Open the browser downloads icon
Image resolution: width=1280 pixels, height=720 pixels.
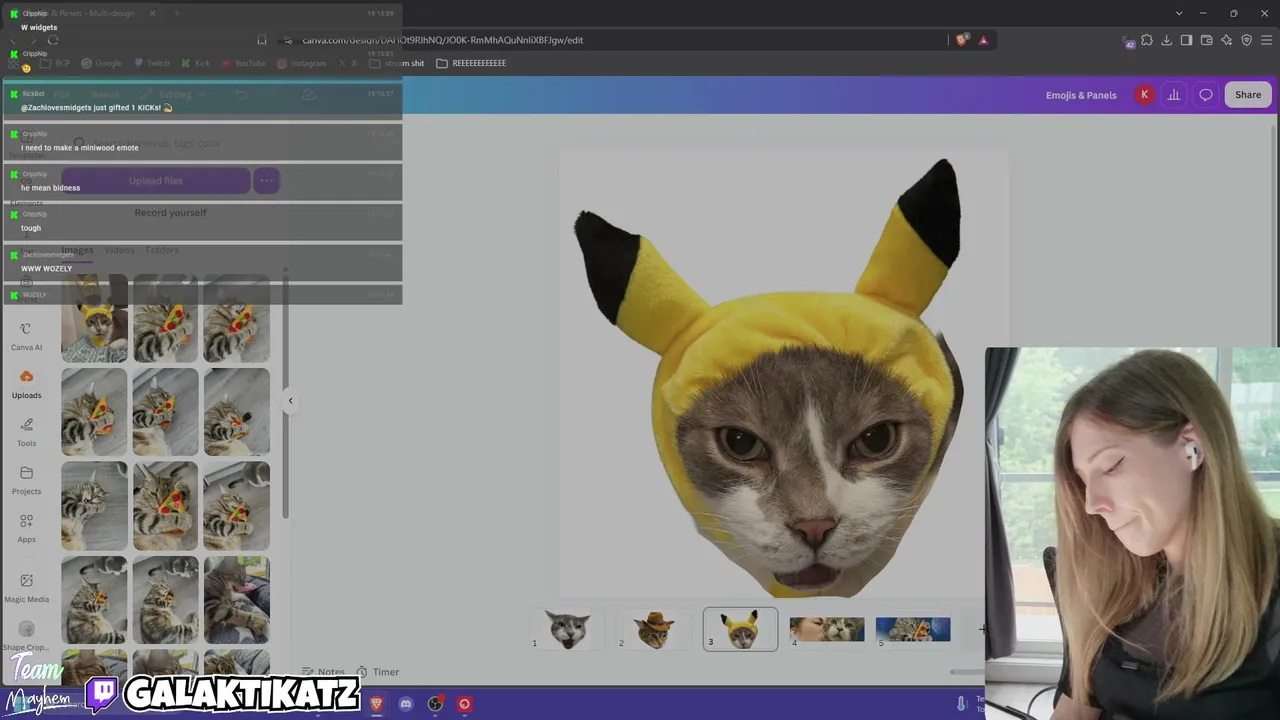pyautogui.click(x=1166, y=40)
